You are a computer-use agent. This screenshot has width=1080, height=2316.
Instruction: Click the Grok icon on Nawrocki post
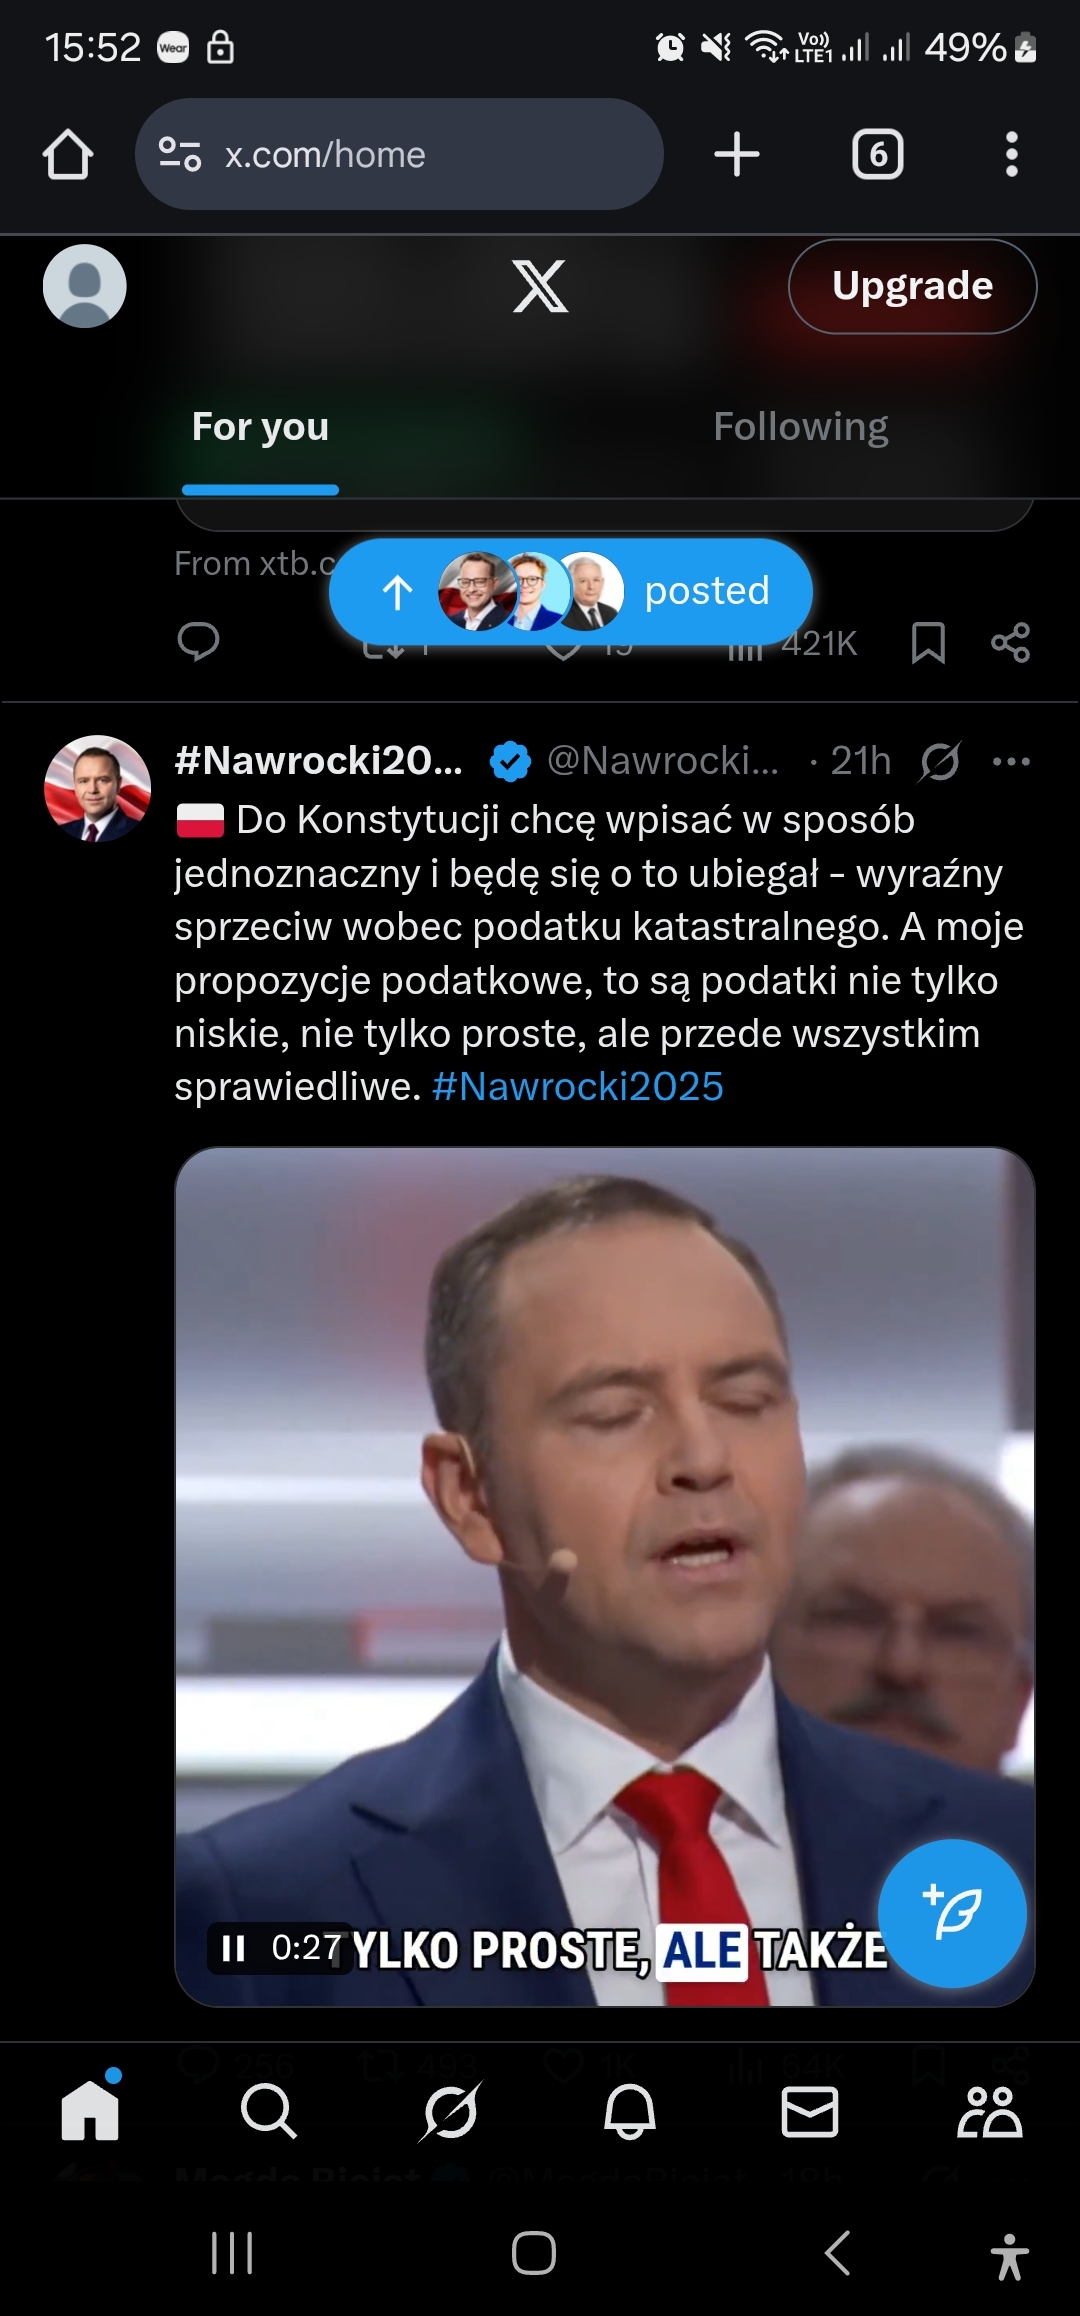(x=940, y=762)
